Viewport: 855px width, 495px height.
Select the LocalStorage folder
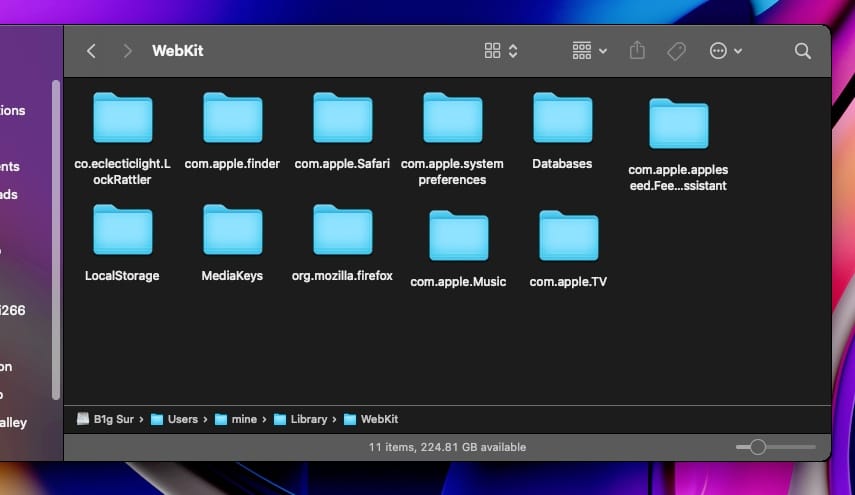click(x=122, y=230)
